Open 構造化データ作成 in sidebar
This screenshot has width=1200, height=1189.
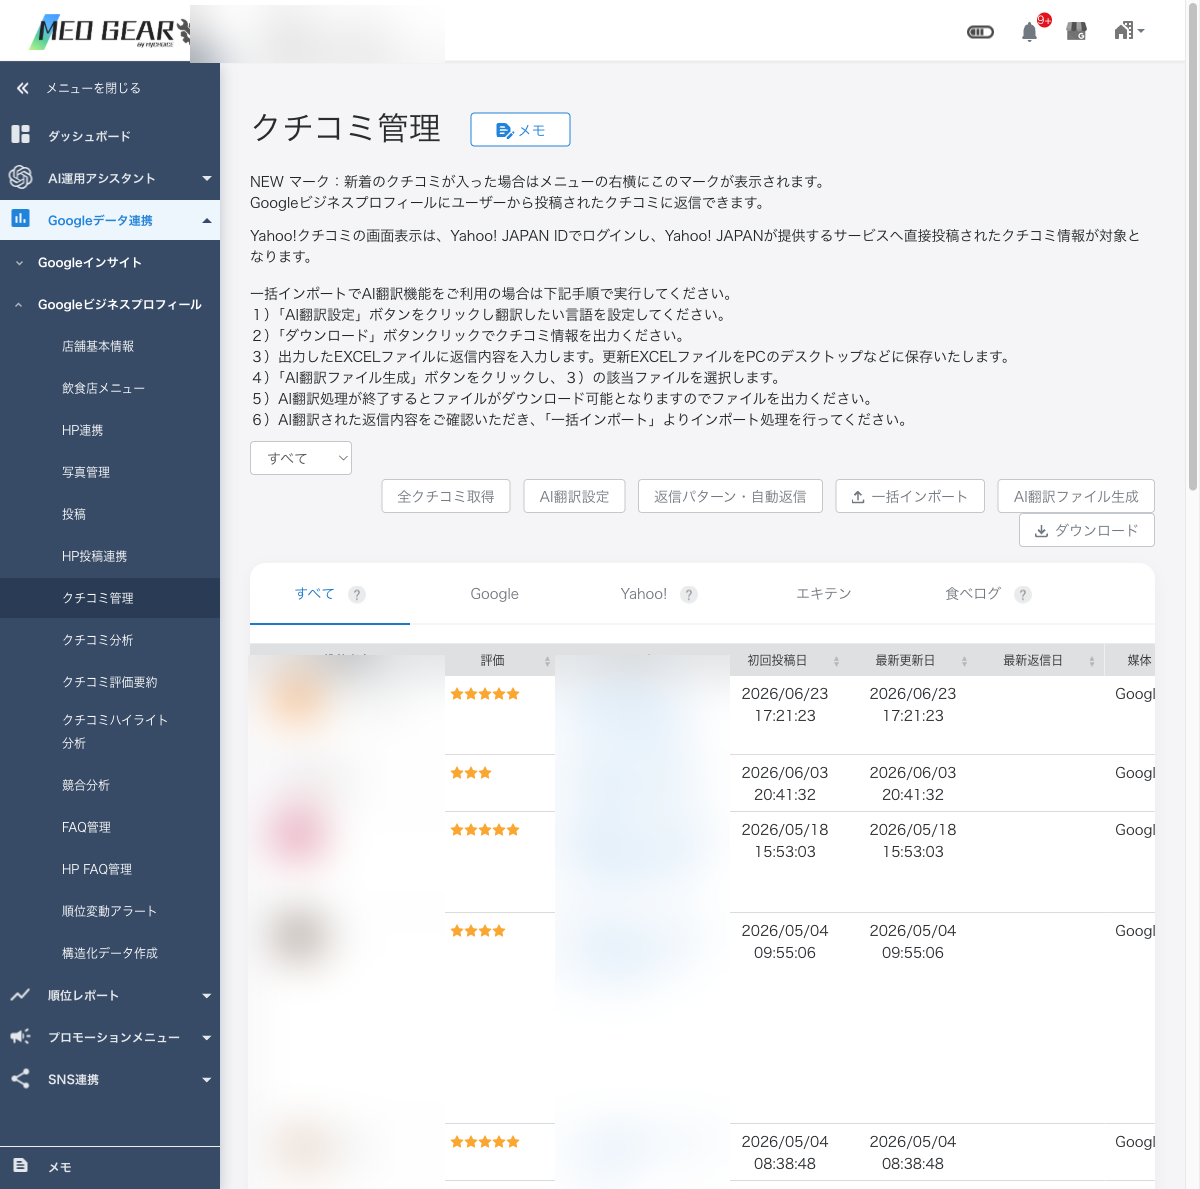110,953
